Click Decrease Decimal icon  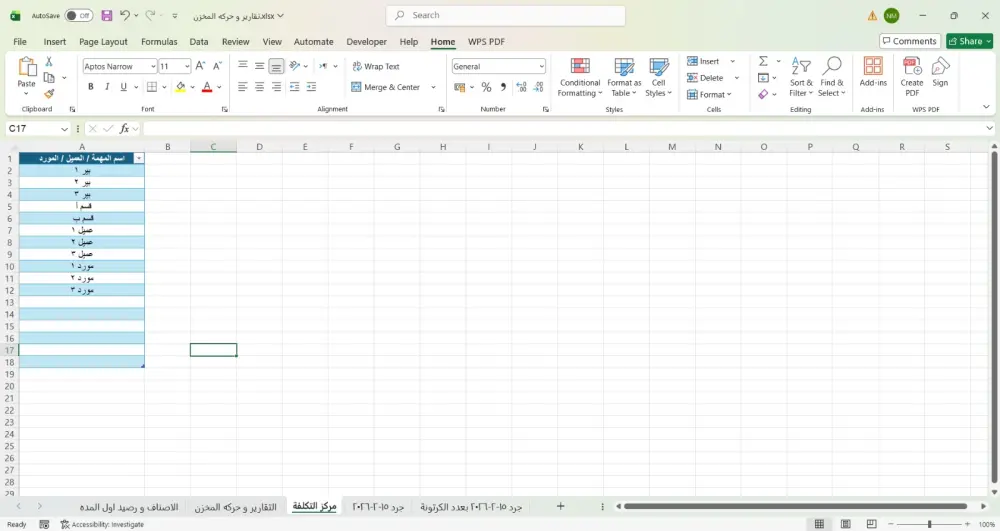[x=538, y=87]
